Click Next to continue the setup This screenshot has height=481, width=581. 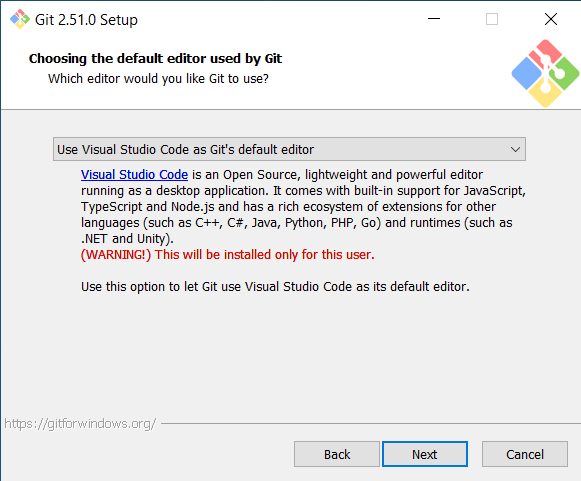425,454
